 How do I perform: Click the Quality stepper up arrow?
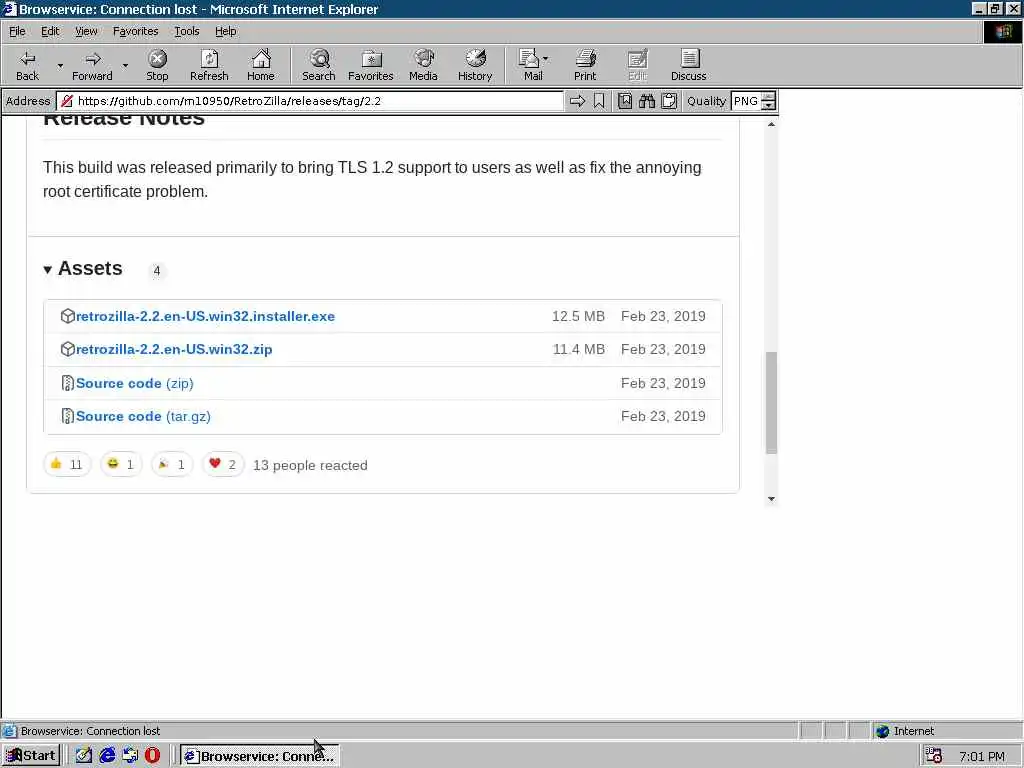(769, 97)
